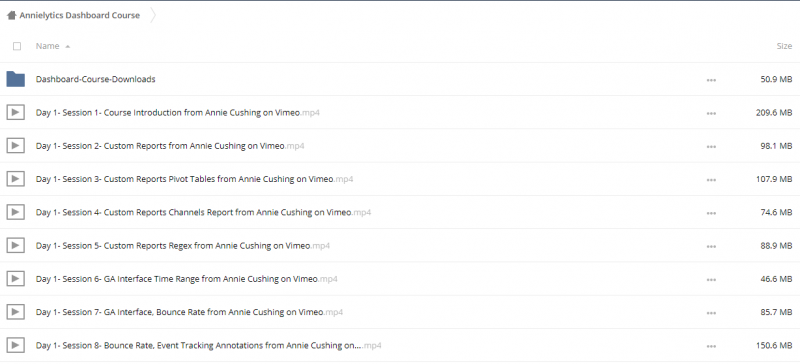The height and width of the screenshot is (364, 800).
Task: Click the video icon for Session 5 Regex
Action: point(16,245)
